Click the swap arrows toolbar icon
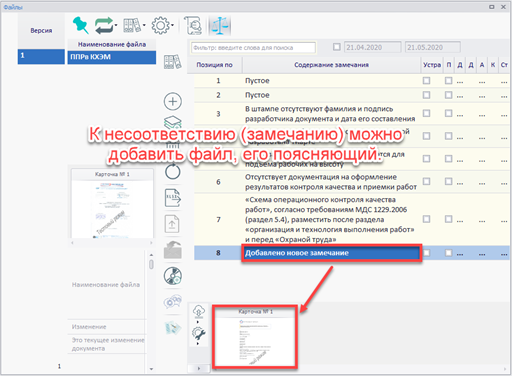The height and width of the screenshot is (376, 512). [104, 25]
